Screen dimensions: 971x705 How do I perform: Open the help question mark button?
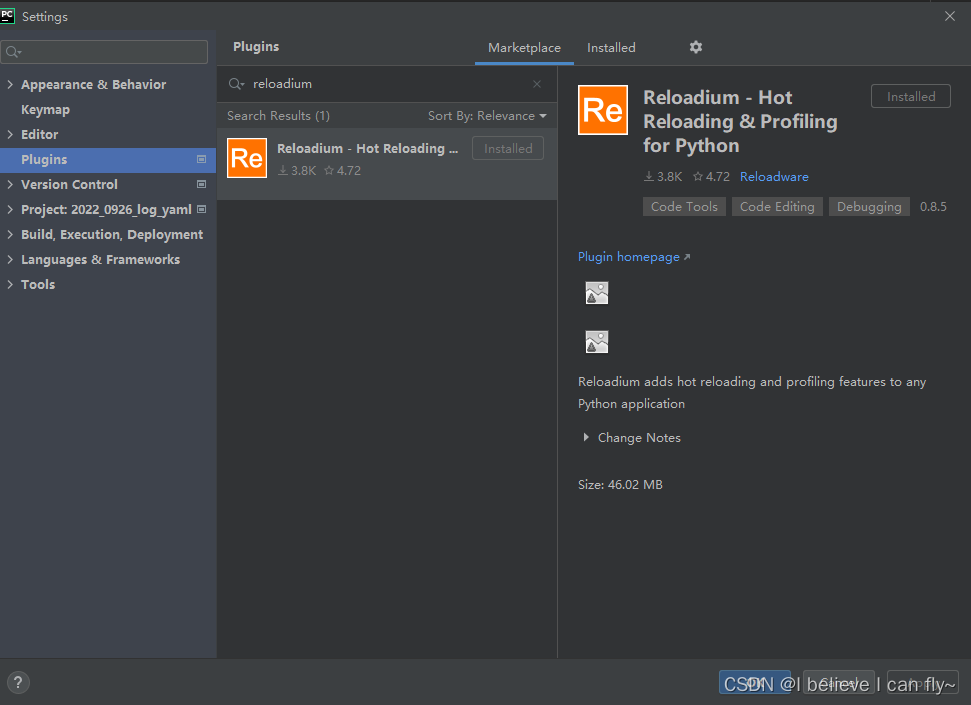coord(18,683)
